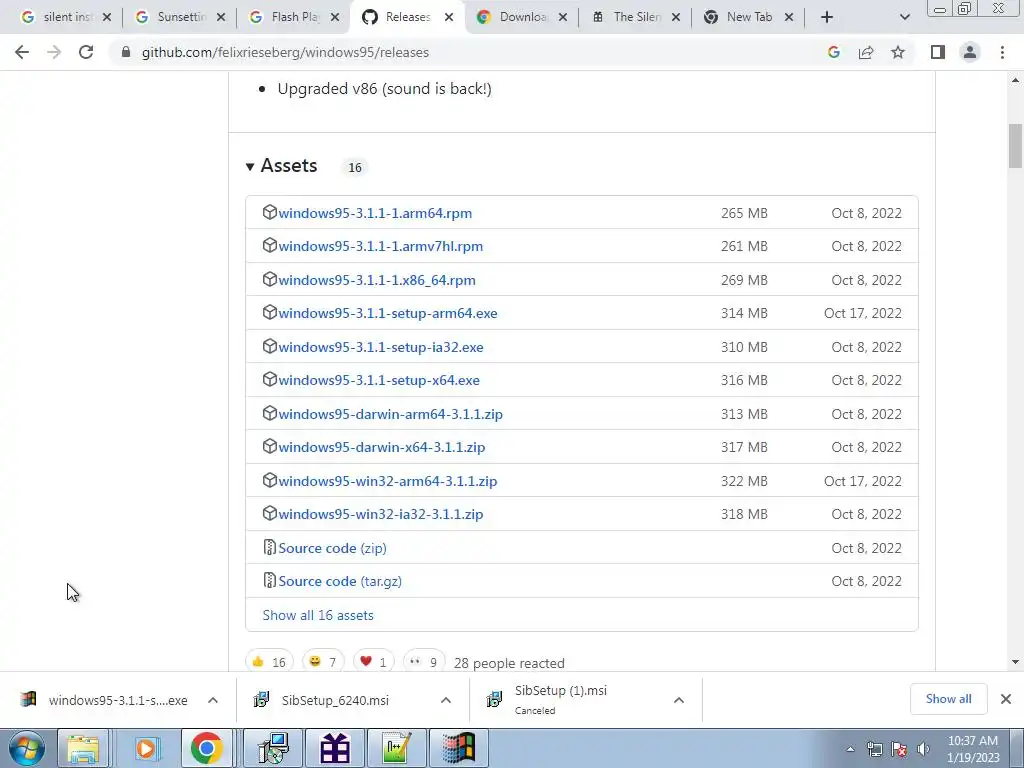Open downloaded windows95-3.1.1 exe file
The height and width of the screenshot is (768, 1024).
[x=104, y=700]
